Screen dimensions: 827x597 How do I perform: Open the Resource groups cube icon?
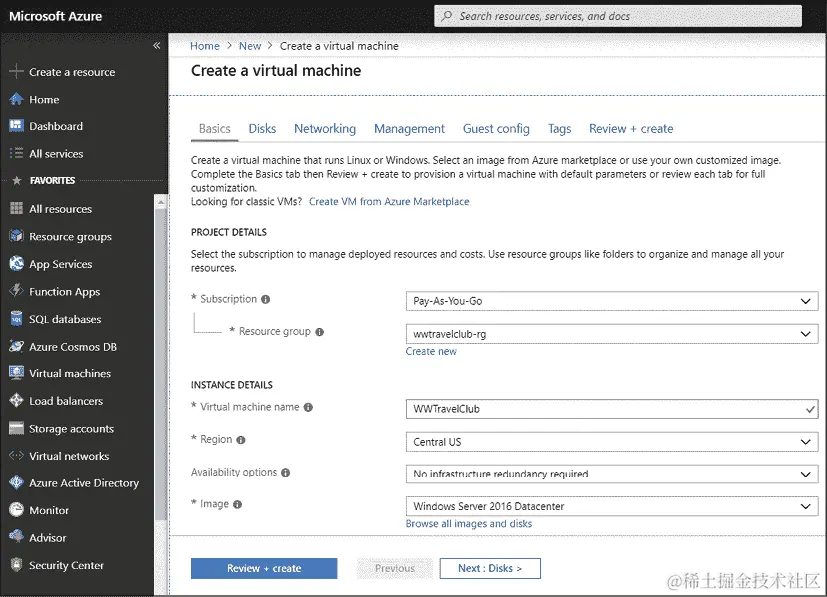tap(16, 236)
